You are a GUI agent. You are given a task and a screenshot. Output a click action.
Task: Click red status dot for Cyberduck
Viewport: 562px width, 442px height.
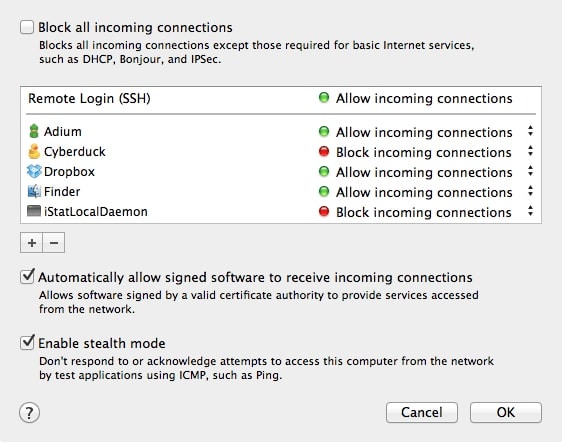(x=324, y=151)
